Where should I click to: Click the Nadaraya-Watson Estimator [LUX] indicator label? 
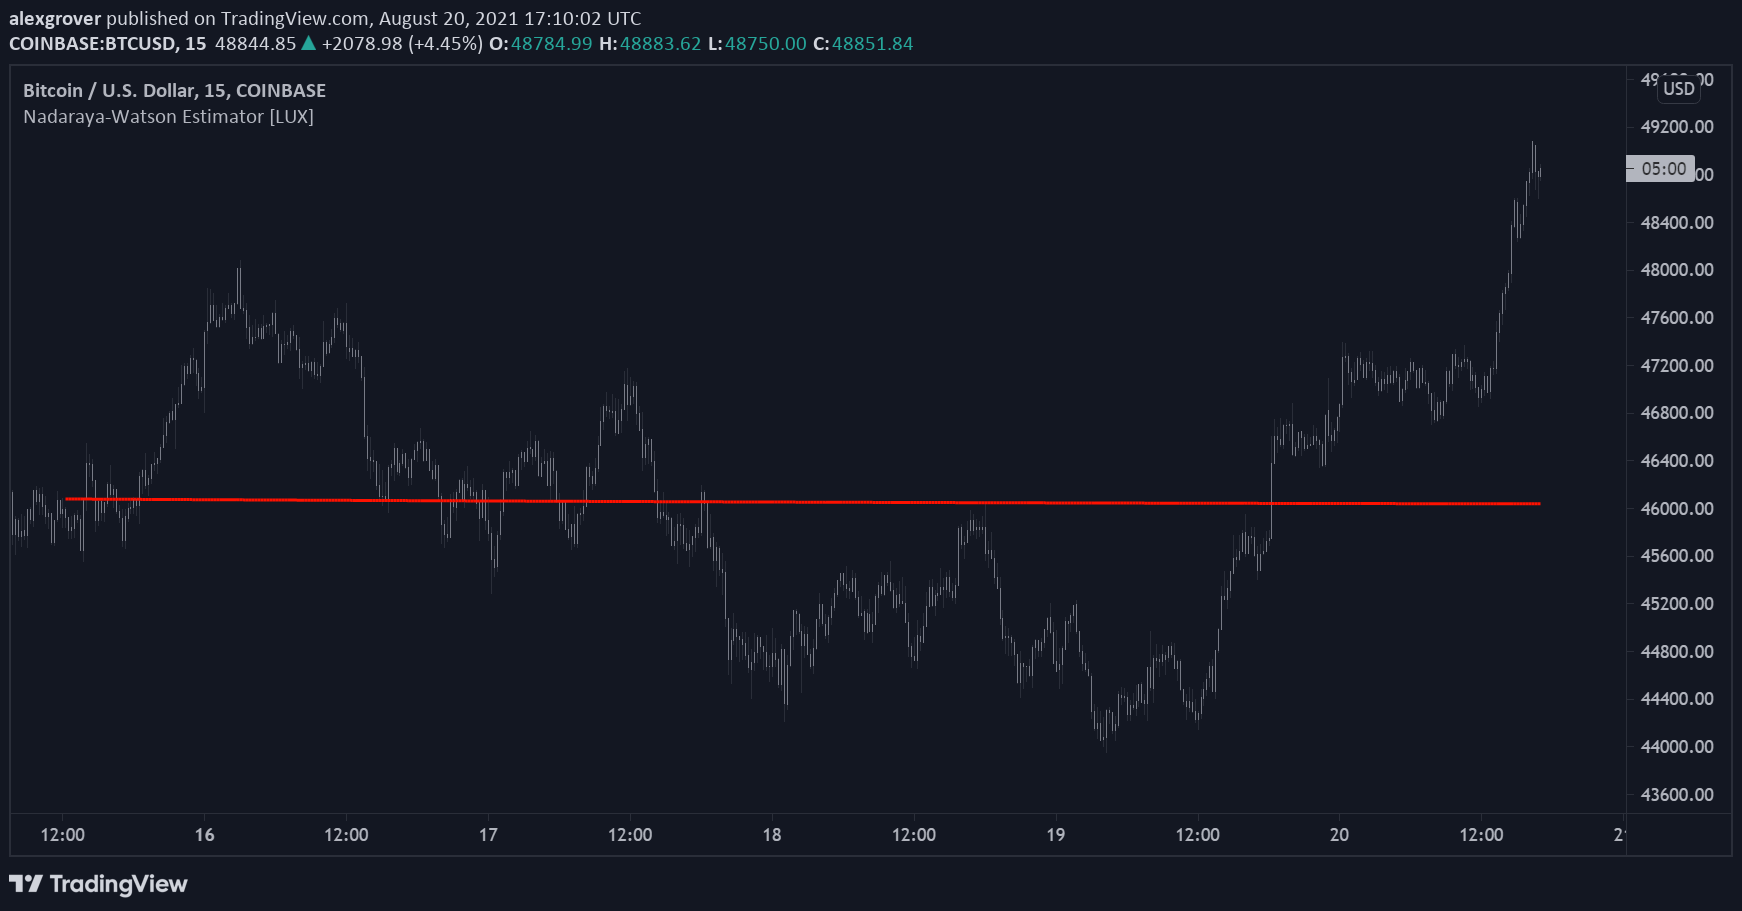coord(168,117)
